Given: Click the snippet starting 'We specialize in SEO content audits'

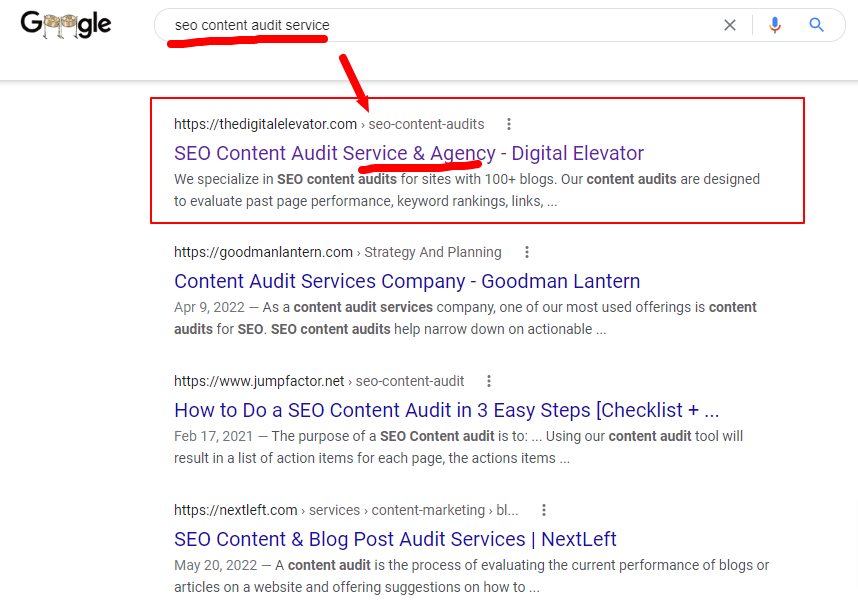Looking at the screenshot, I should click(x=467, y=190).
